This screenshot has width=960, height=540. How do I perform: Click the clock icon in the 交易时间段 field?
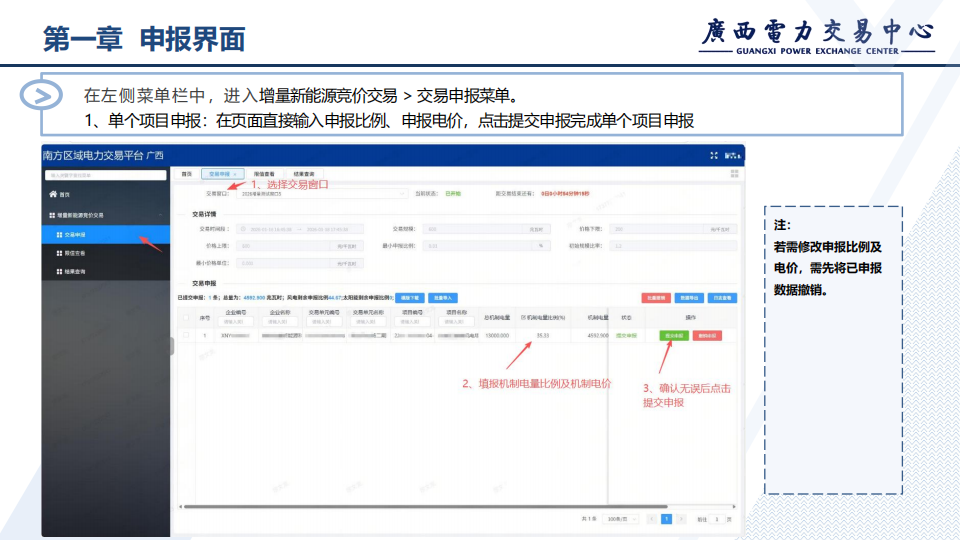[x=243, y=229]
